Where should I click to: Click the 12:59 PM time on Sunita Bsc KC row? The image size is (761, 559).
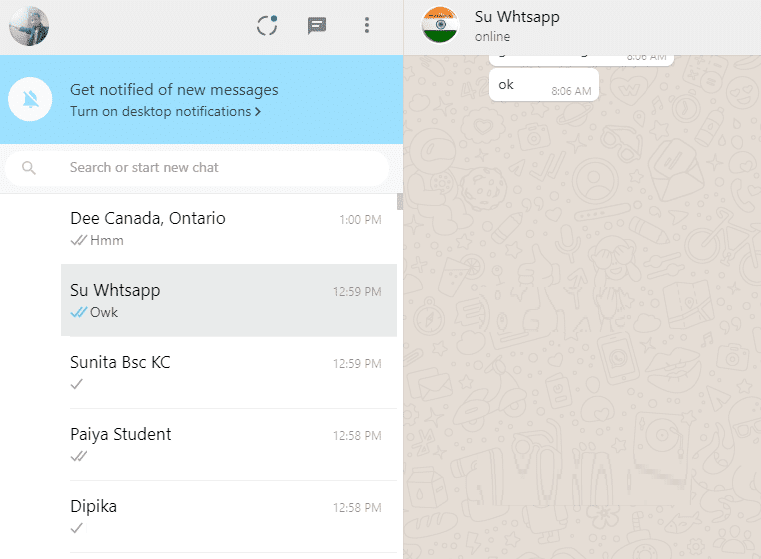point(357,363)
